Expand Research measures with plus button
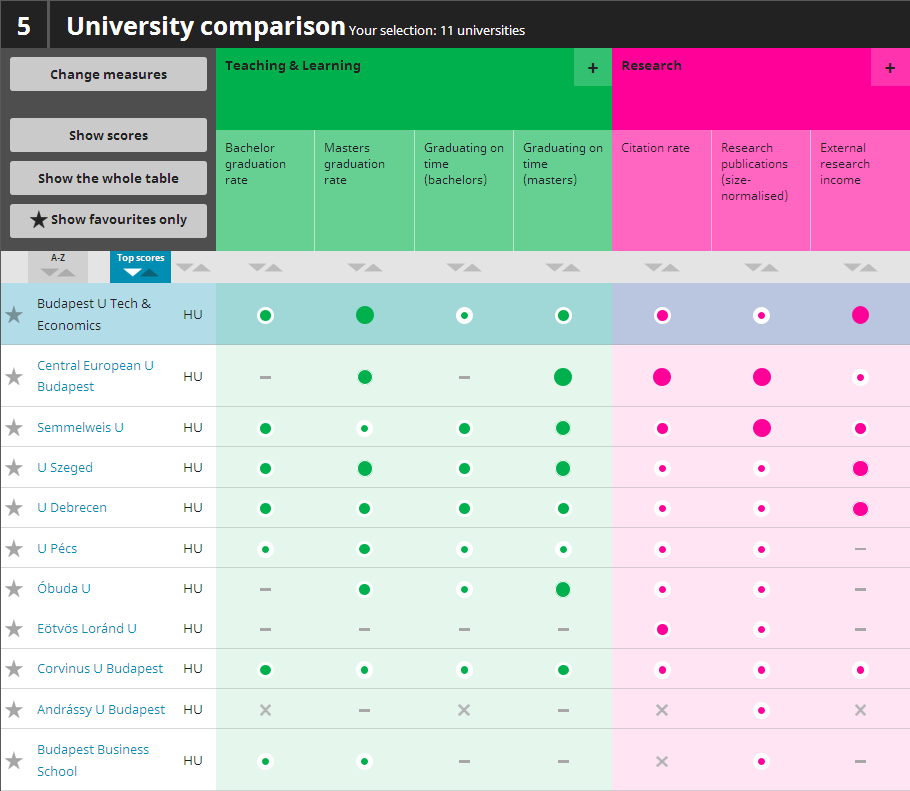The width and height of the screenshot is (910, 791). click(890, 68)
